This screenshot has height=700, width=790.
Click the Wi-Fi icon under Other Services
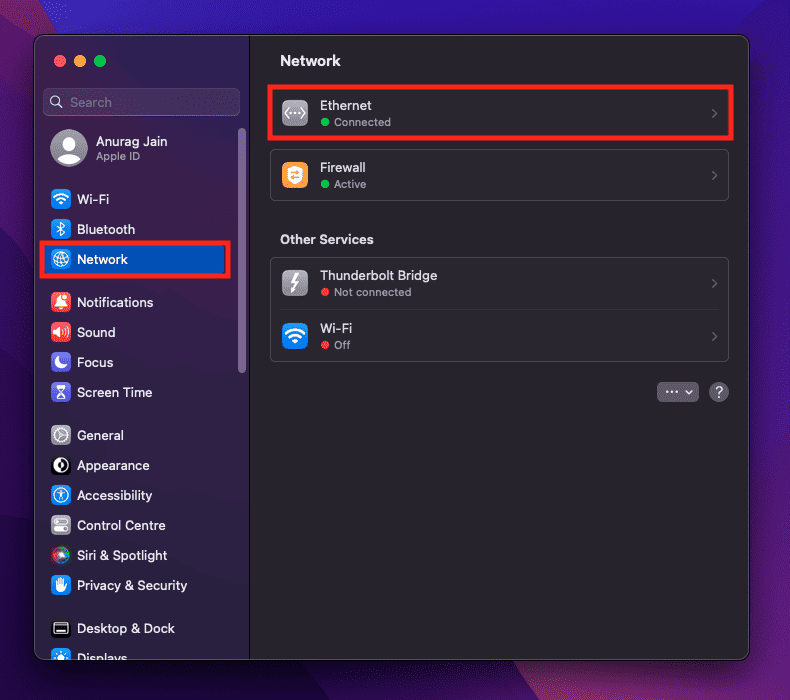point(295,336)
